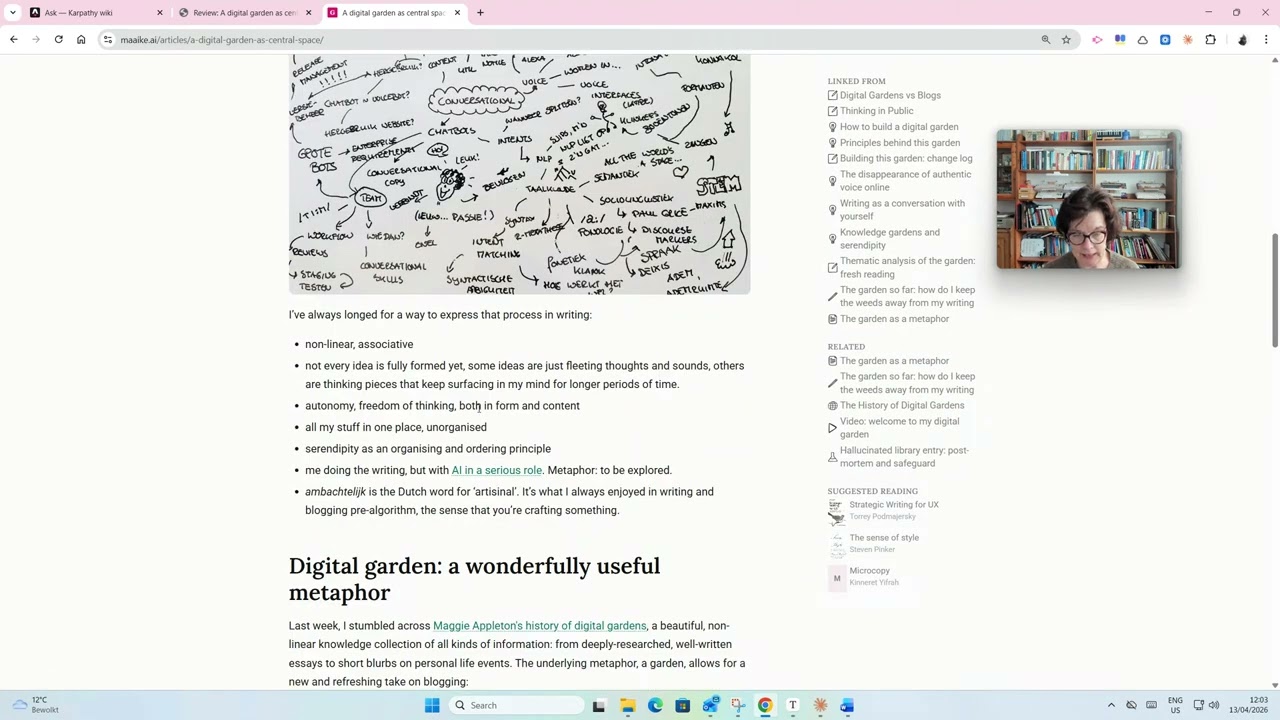Open 'Microcopy' suggested reading entry
Viewport: 1280px width, 720px height.
[x=869, y=571]
